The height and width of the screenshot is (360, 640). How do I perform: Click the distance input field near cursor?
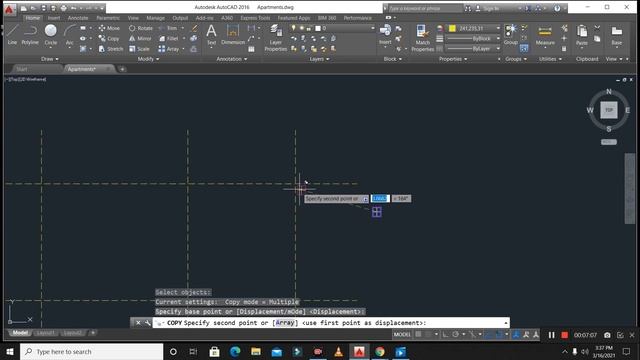pyautogui.click(x=380, y=198)
